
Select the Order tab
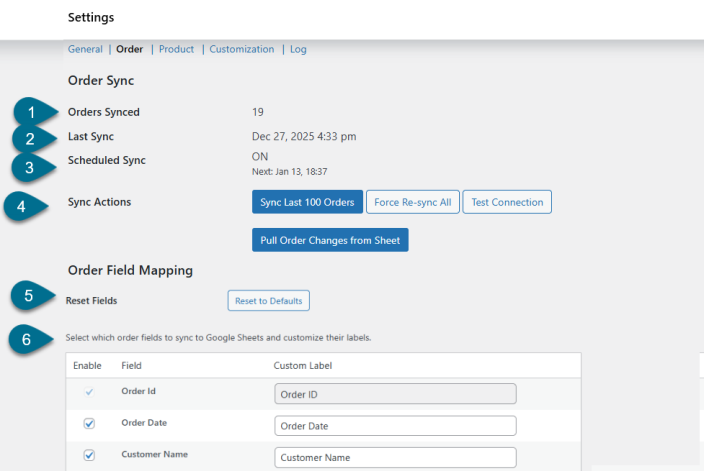(x=130, y=49)
